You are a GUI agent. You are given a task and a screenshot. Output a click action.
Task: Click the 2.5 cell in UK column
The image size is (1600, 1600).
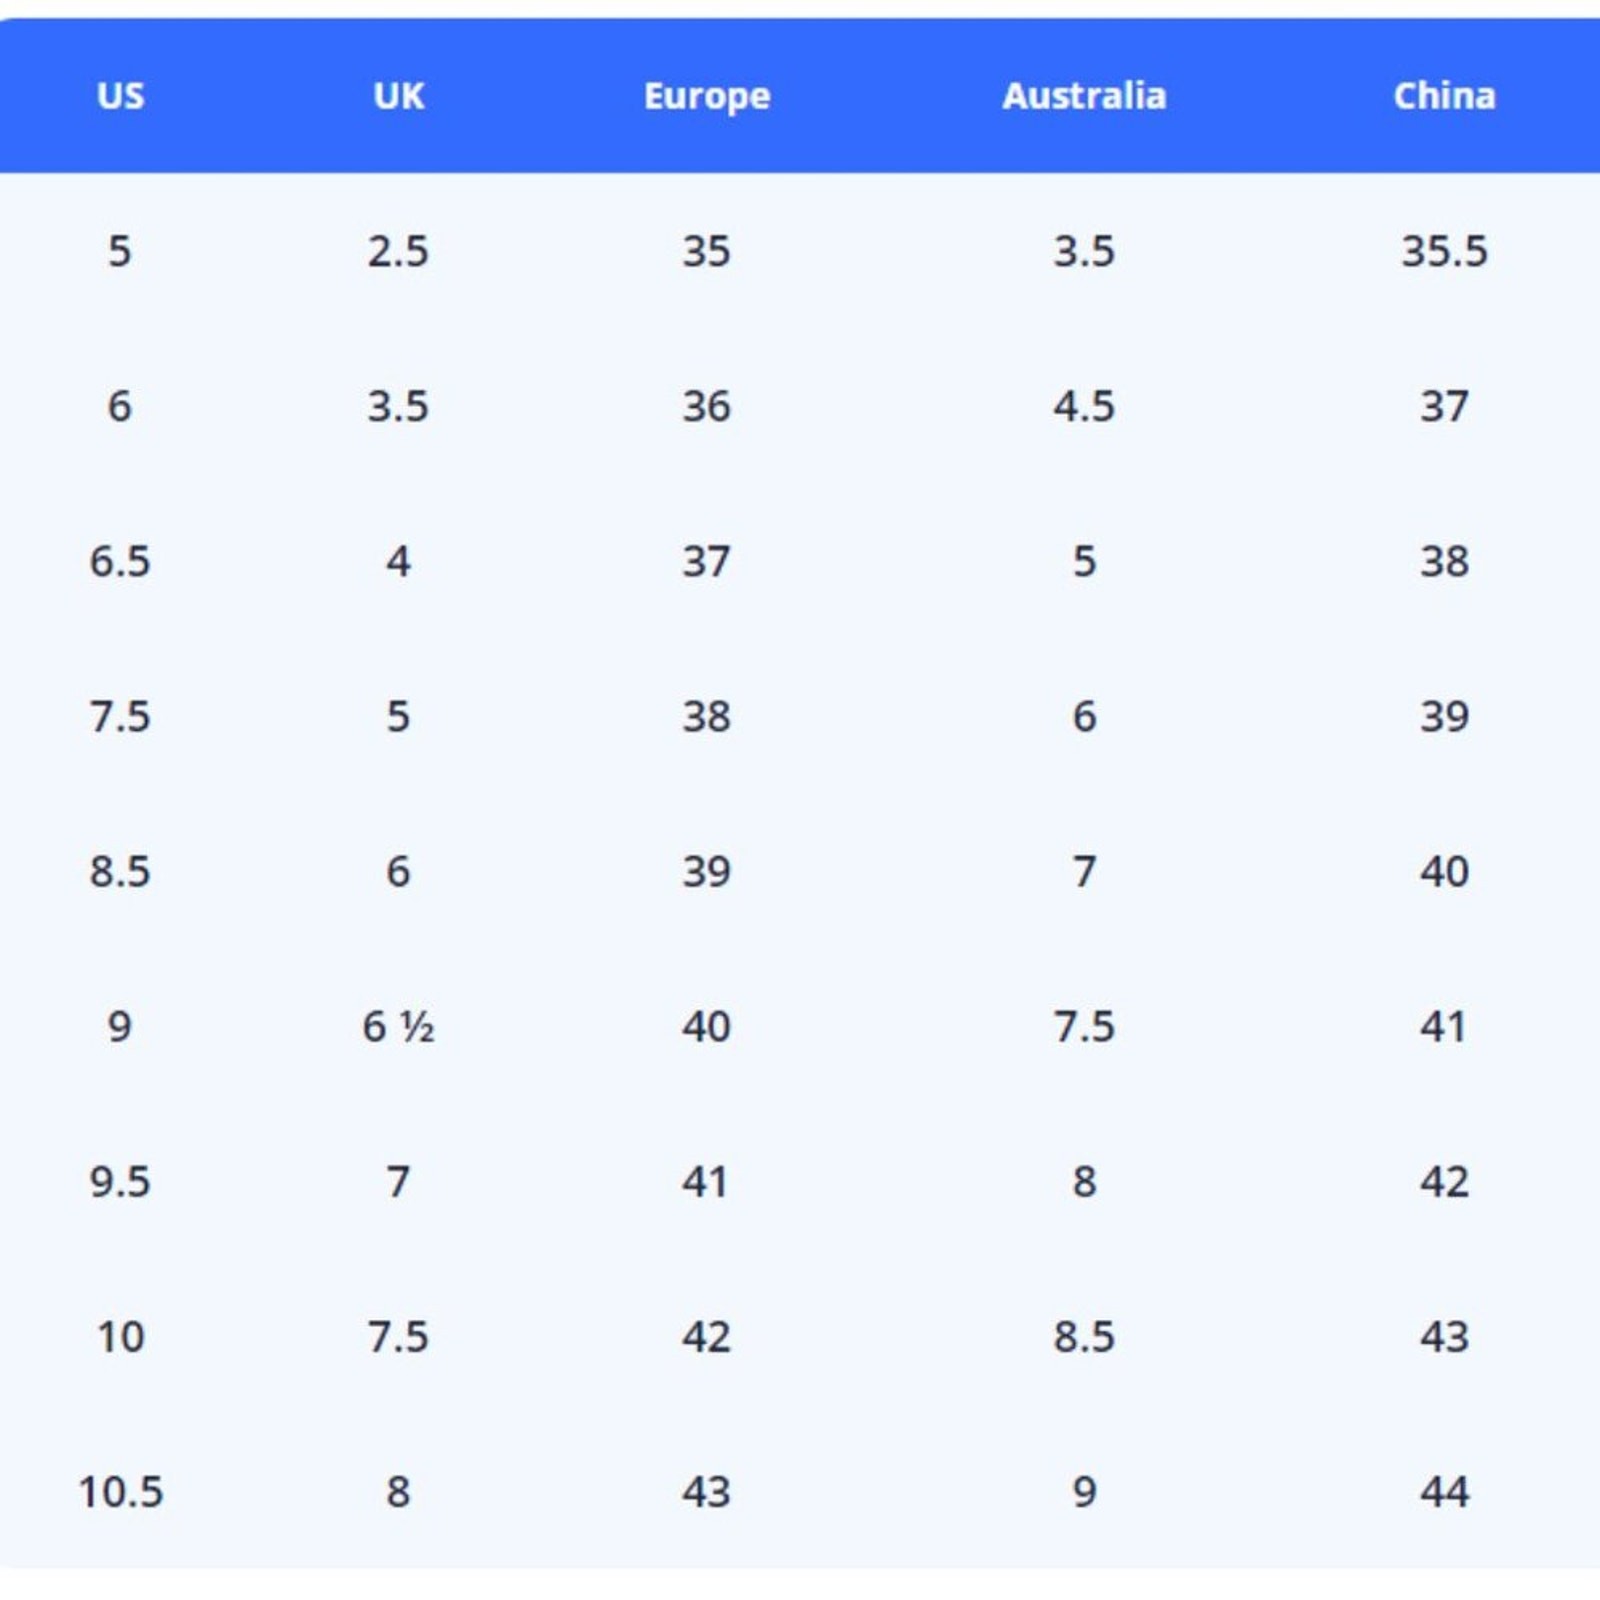coord(398,251)
